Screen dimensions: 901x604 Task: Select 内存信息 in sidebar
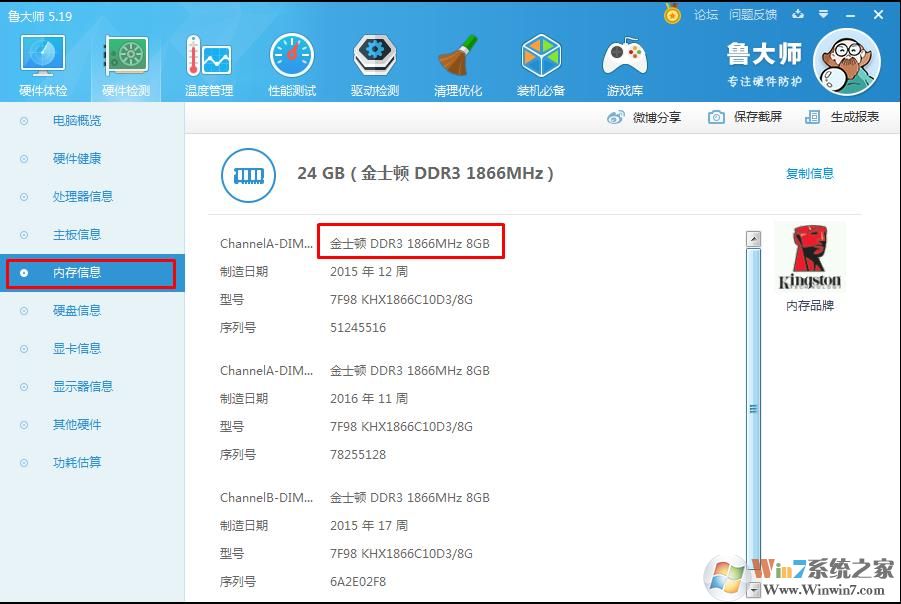click(92, 273)
